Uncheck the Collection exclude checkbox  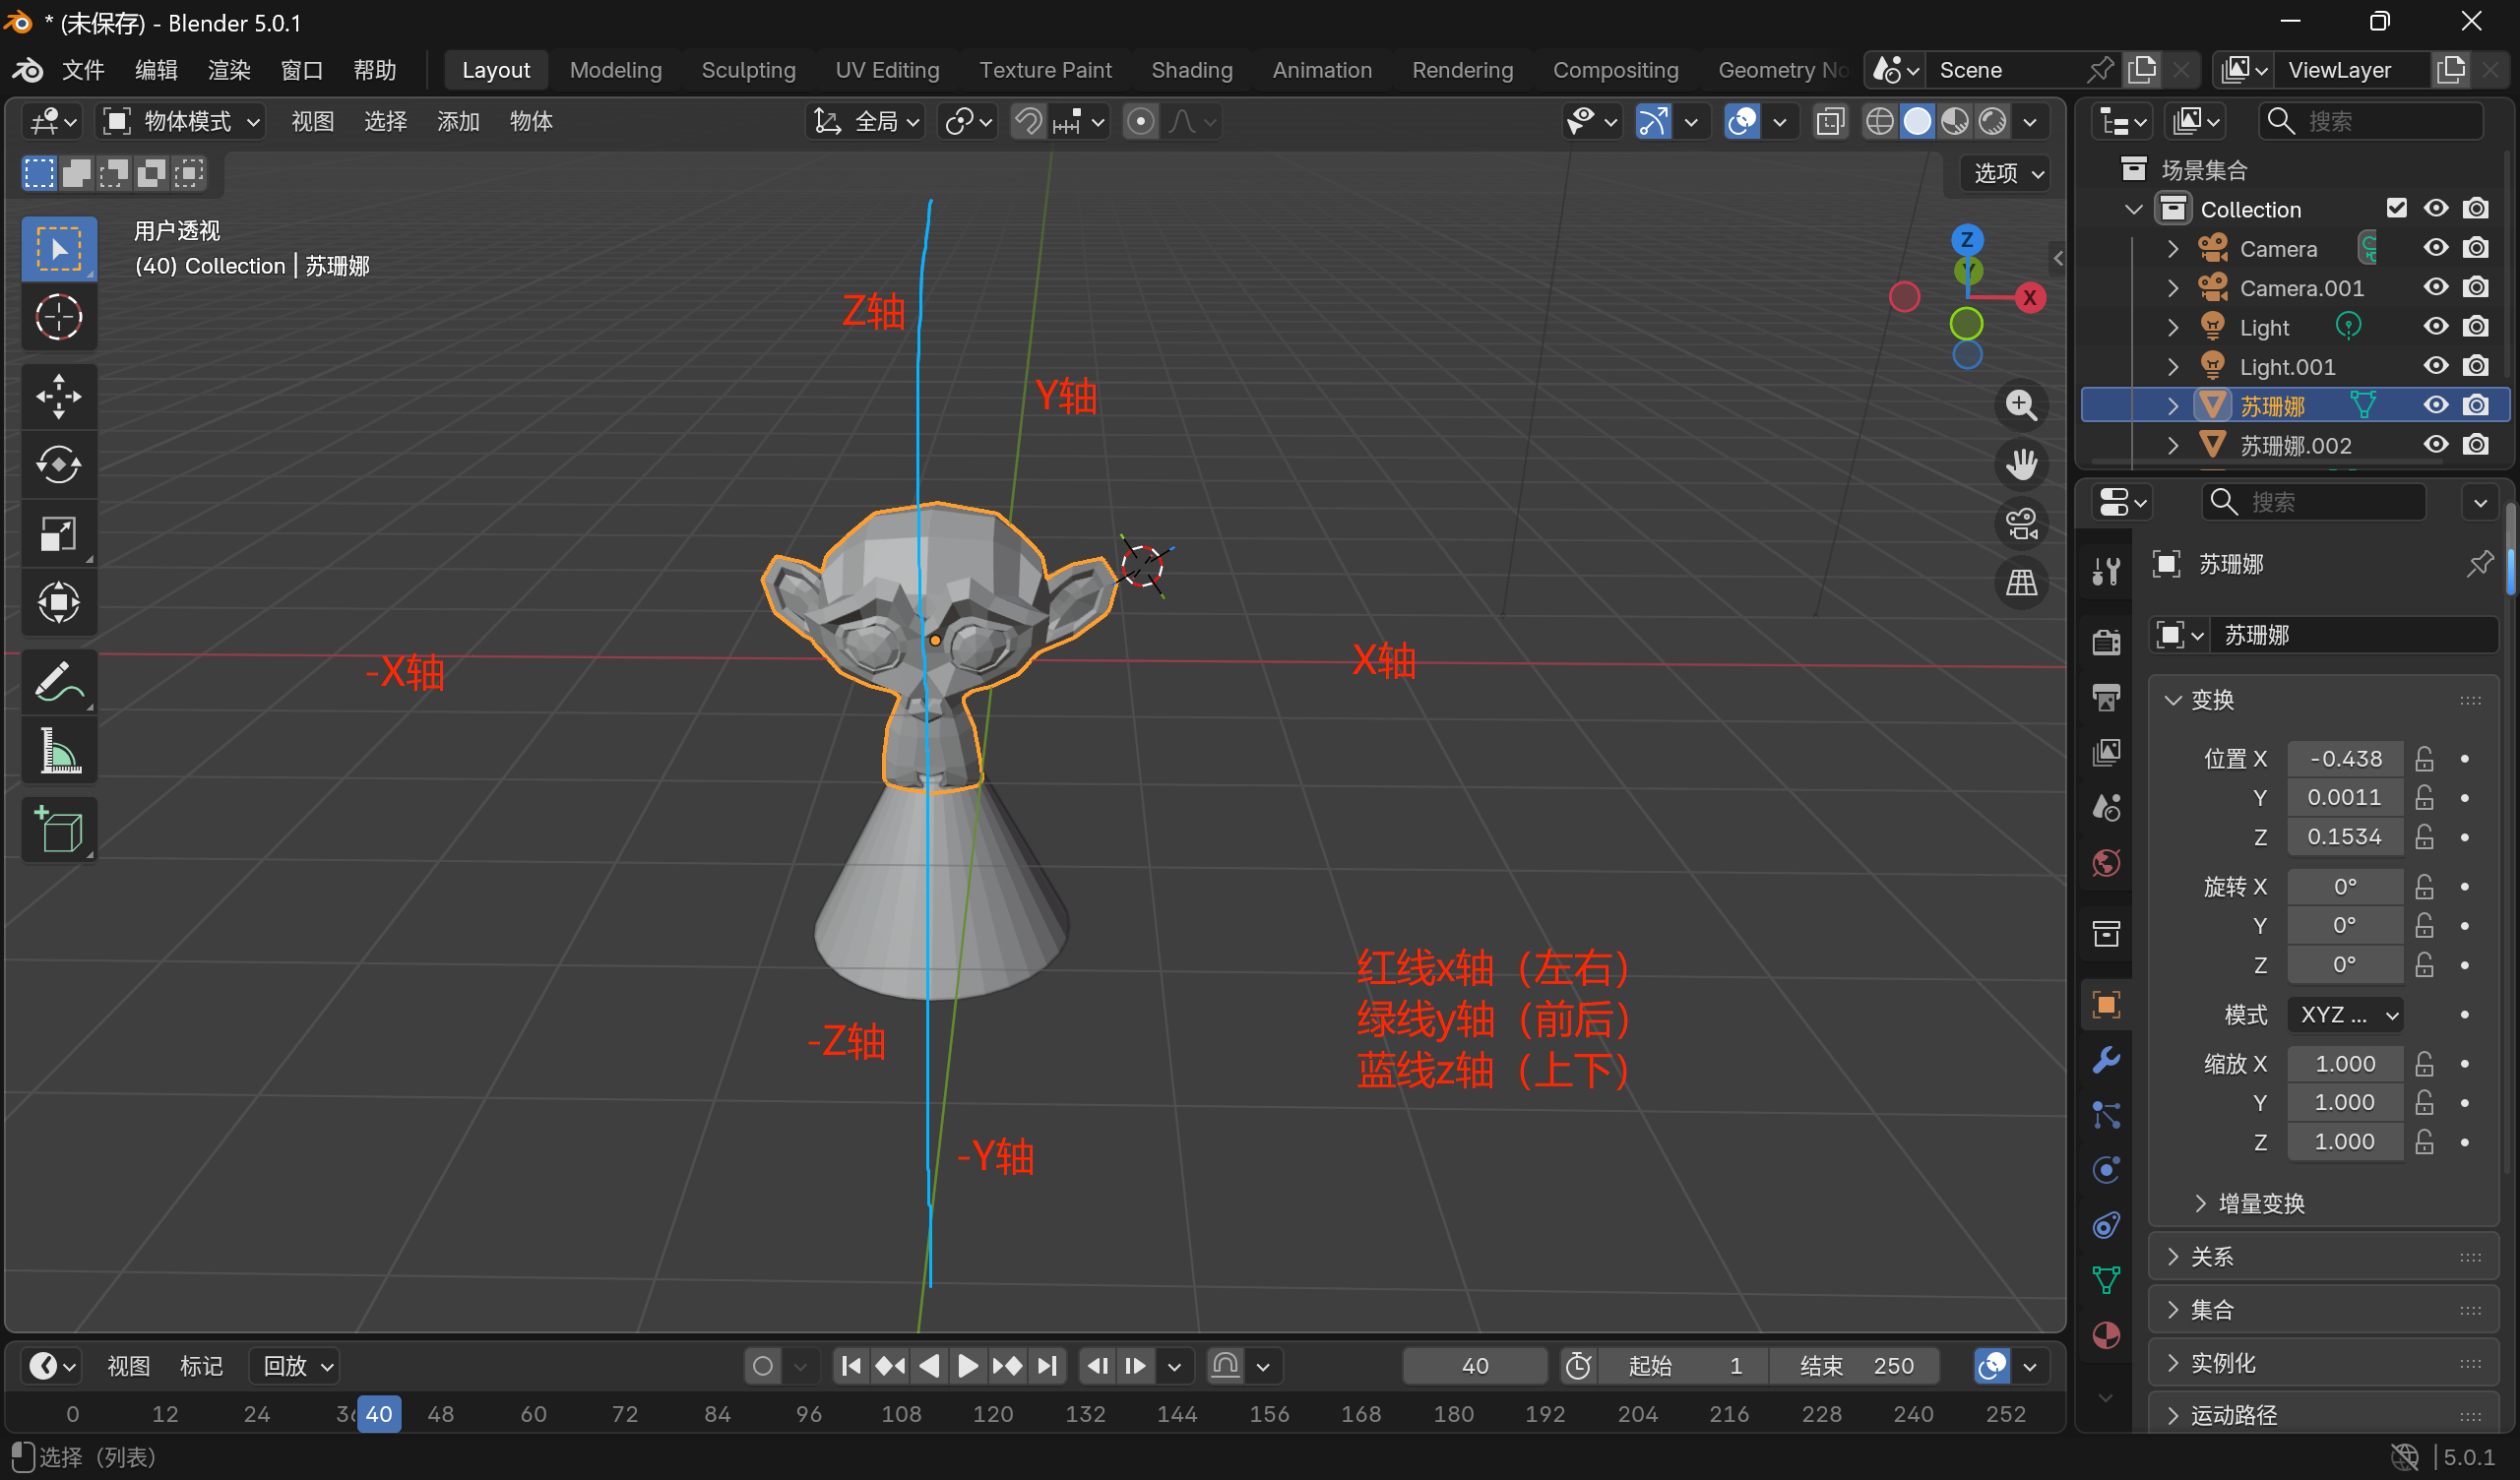click(2396, 208)
